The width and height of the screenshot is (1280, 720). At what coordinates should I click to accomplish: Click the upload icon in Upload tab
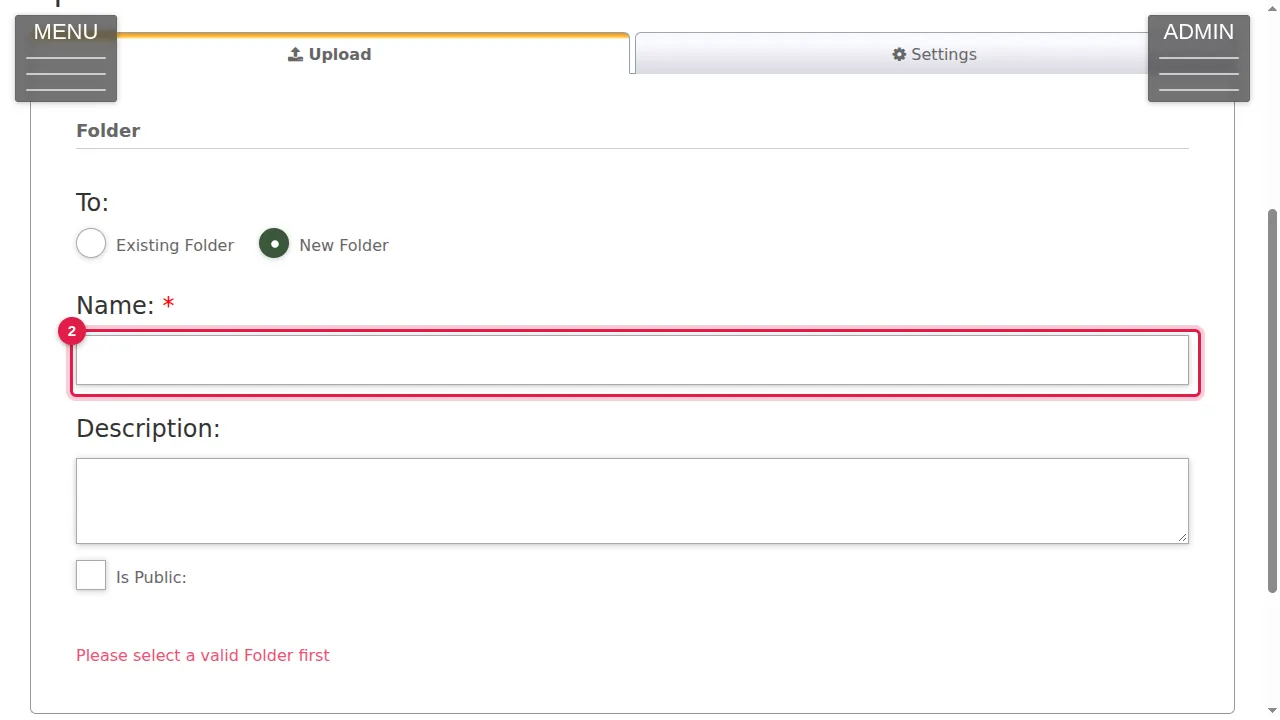(x=295, y=54)
